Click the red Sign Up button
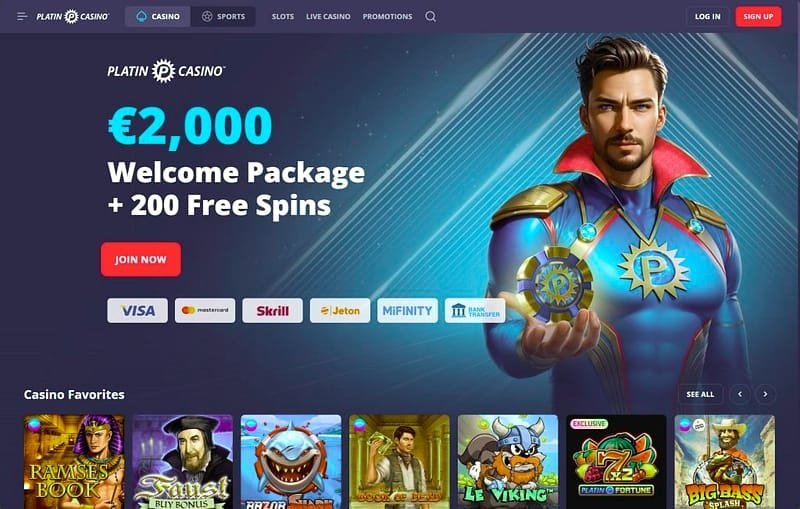 (758, 16)
